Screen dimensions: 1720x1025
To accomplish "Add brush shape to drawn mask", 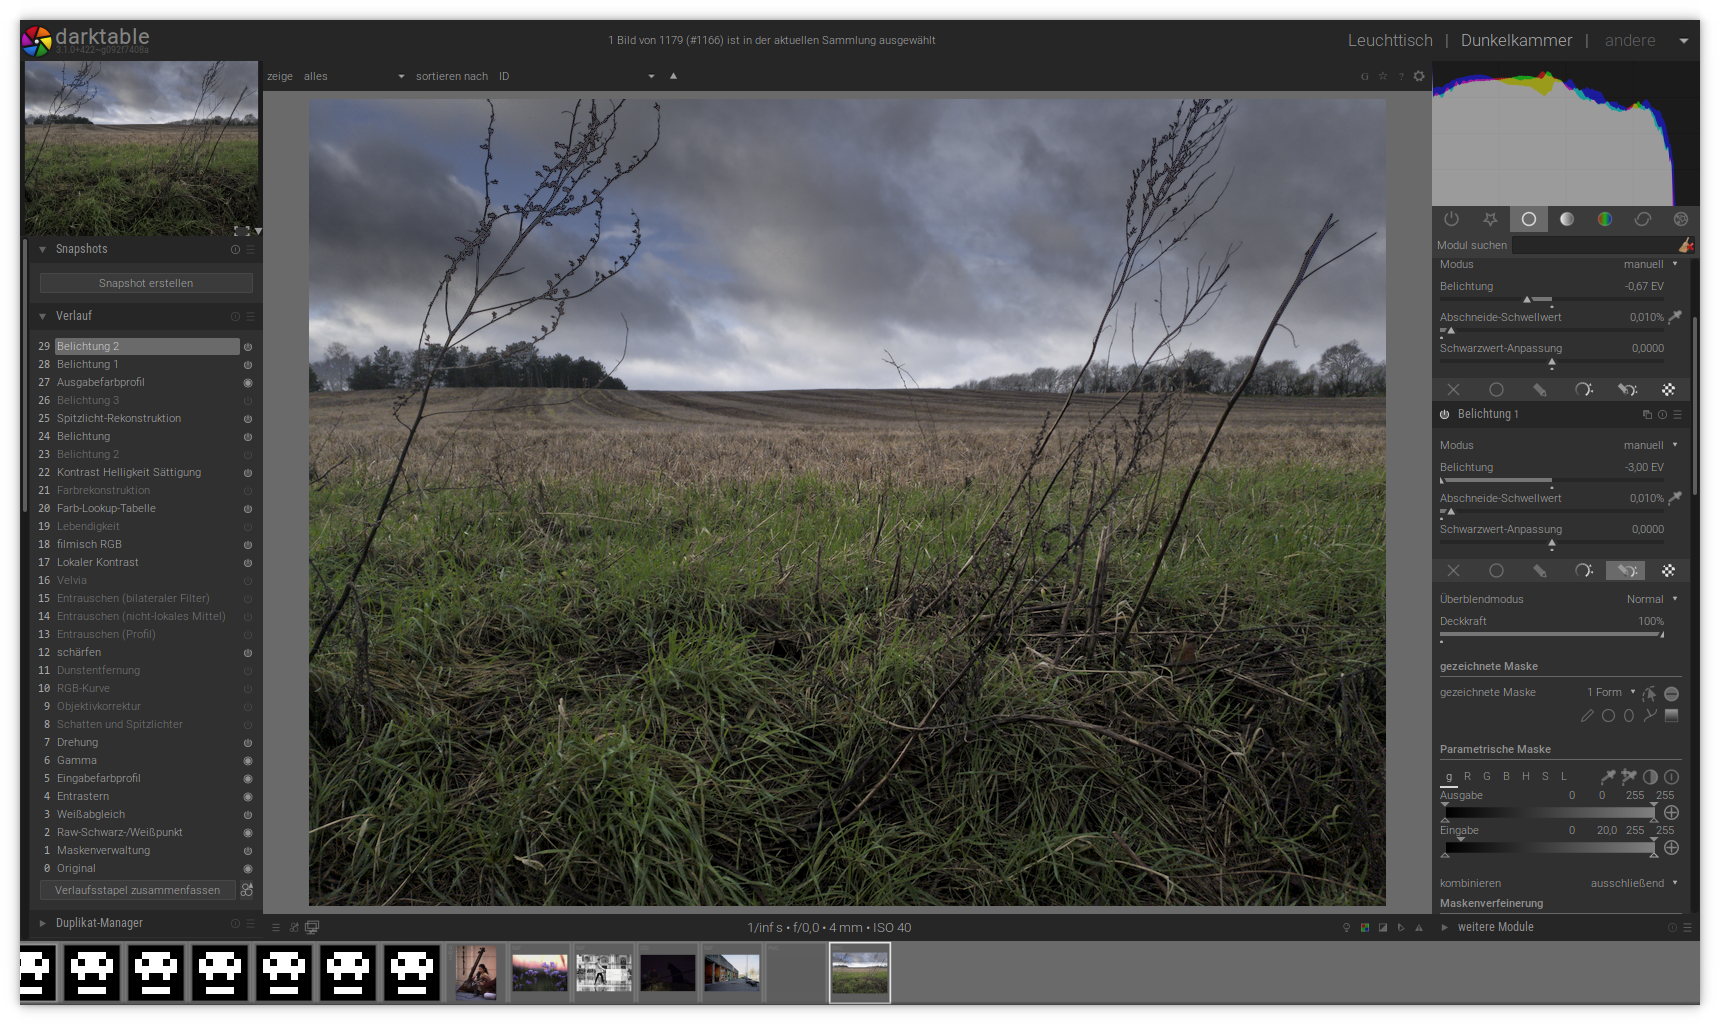I will tap(1587, 716).
